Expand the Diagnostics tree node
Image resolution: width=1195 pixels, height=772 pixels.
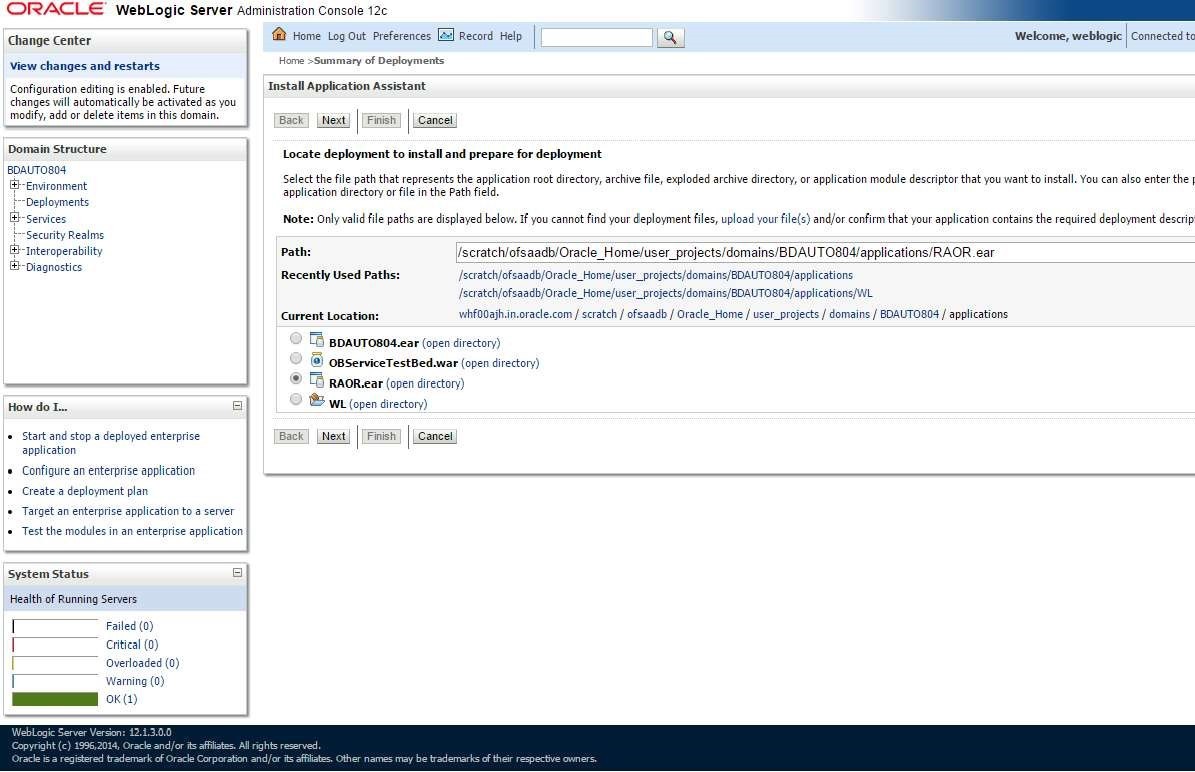(13, 267)
